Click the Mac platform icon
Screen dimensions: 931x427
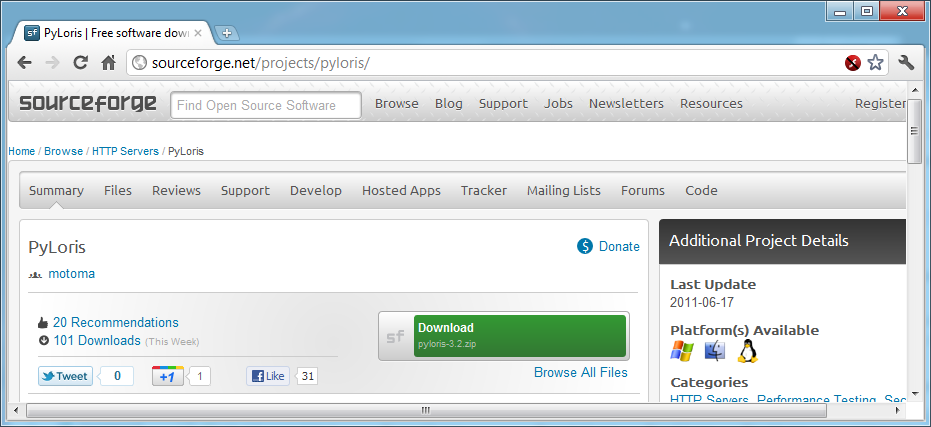coord(715,351)
